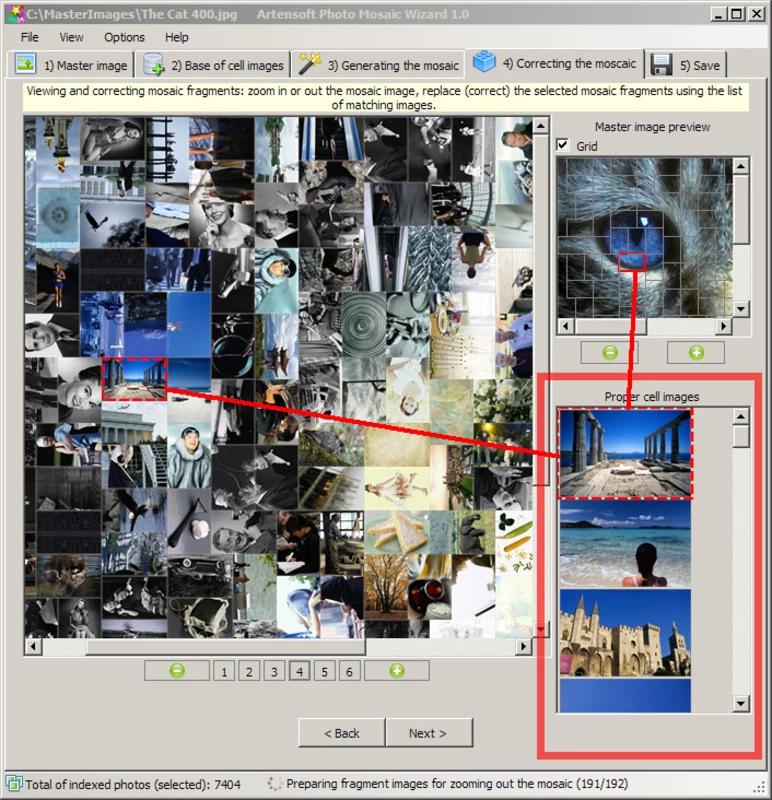Click the red-outlined cell in master preview

(632, 262)
